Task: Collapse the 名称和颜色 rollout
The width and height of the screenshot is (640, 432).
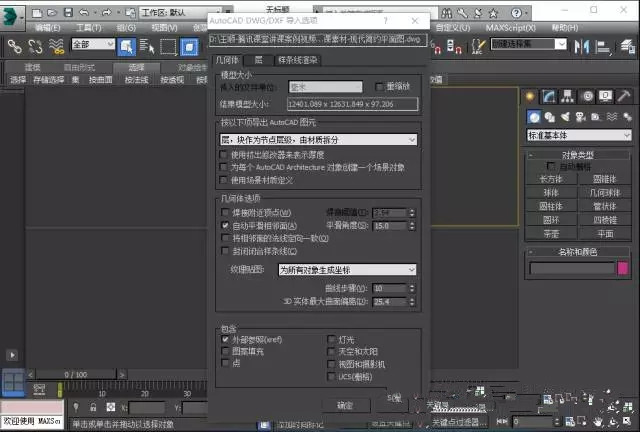Action: 578,252
